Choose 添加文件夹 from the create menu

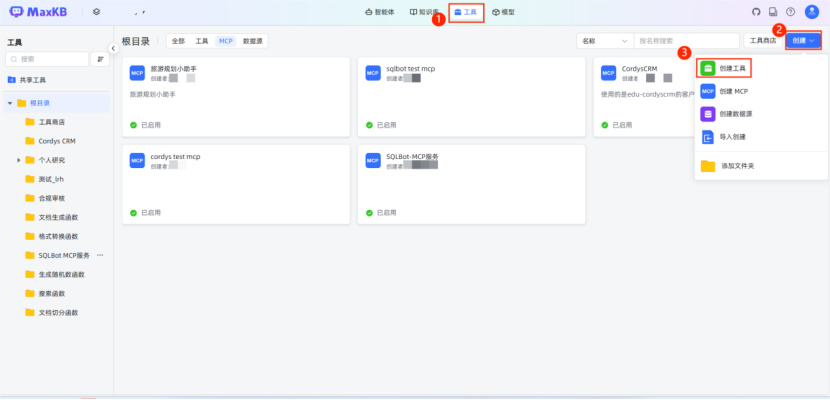pos(761,166)
